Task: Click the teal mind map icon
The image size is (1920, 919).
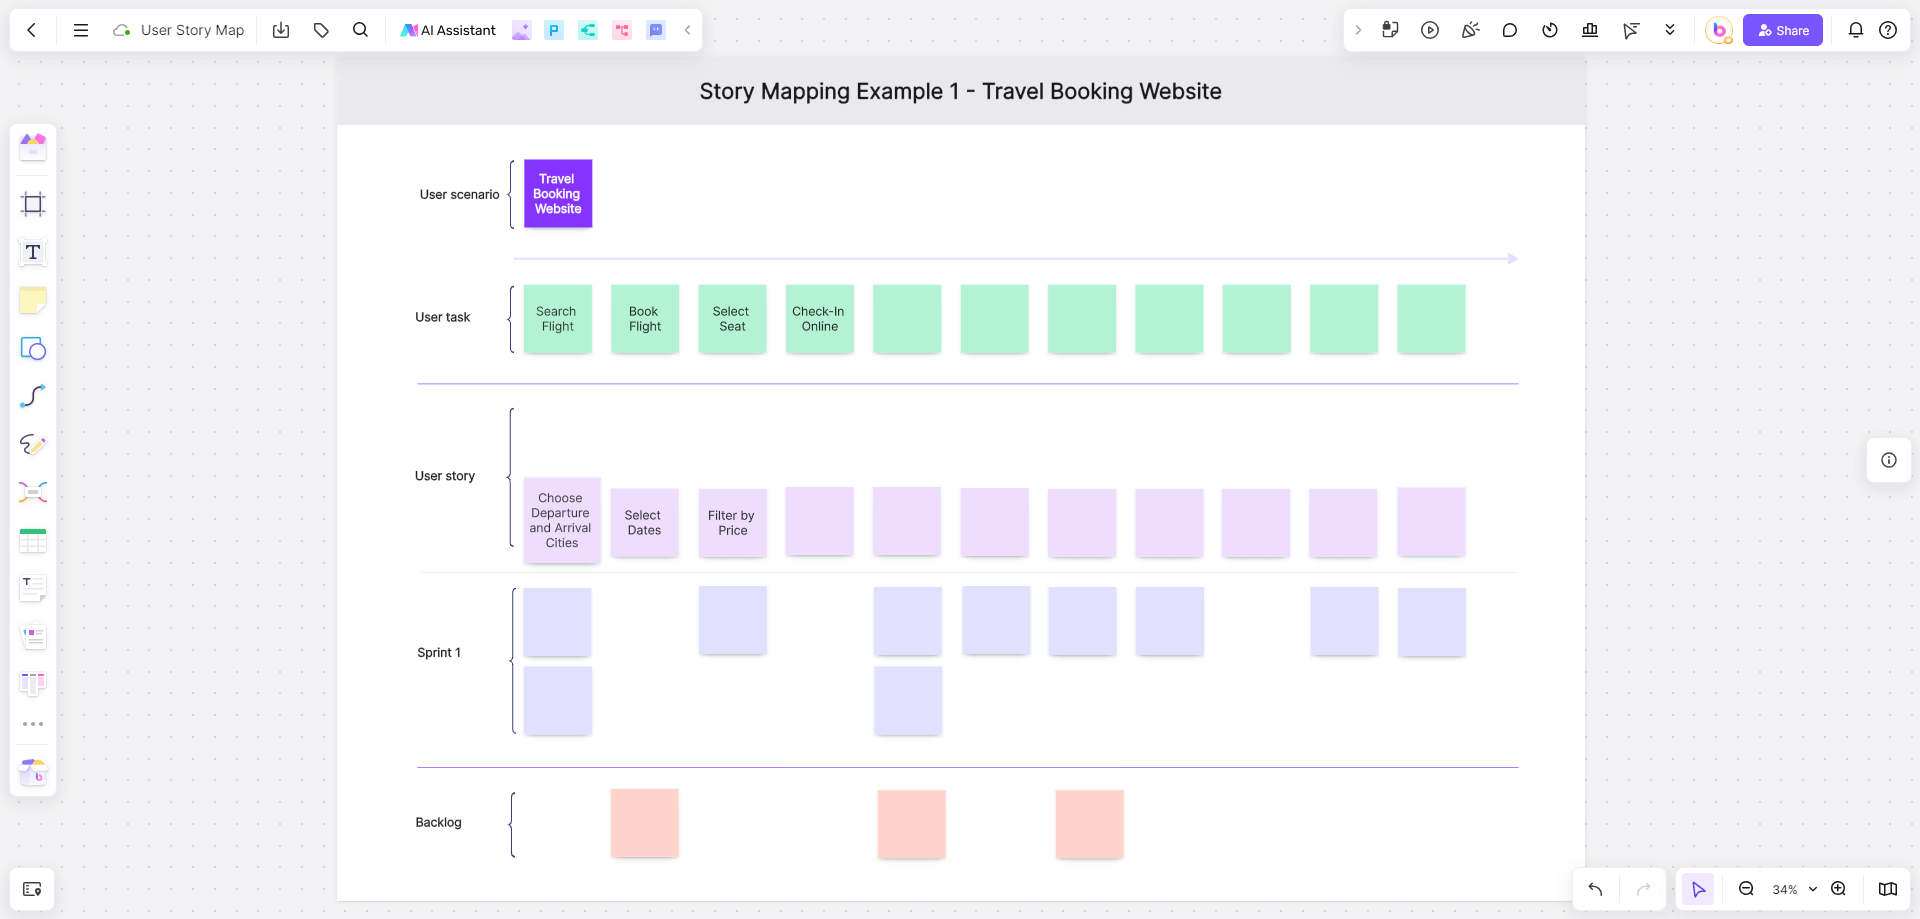Action: coord(588,30)
